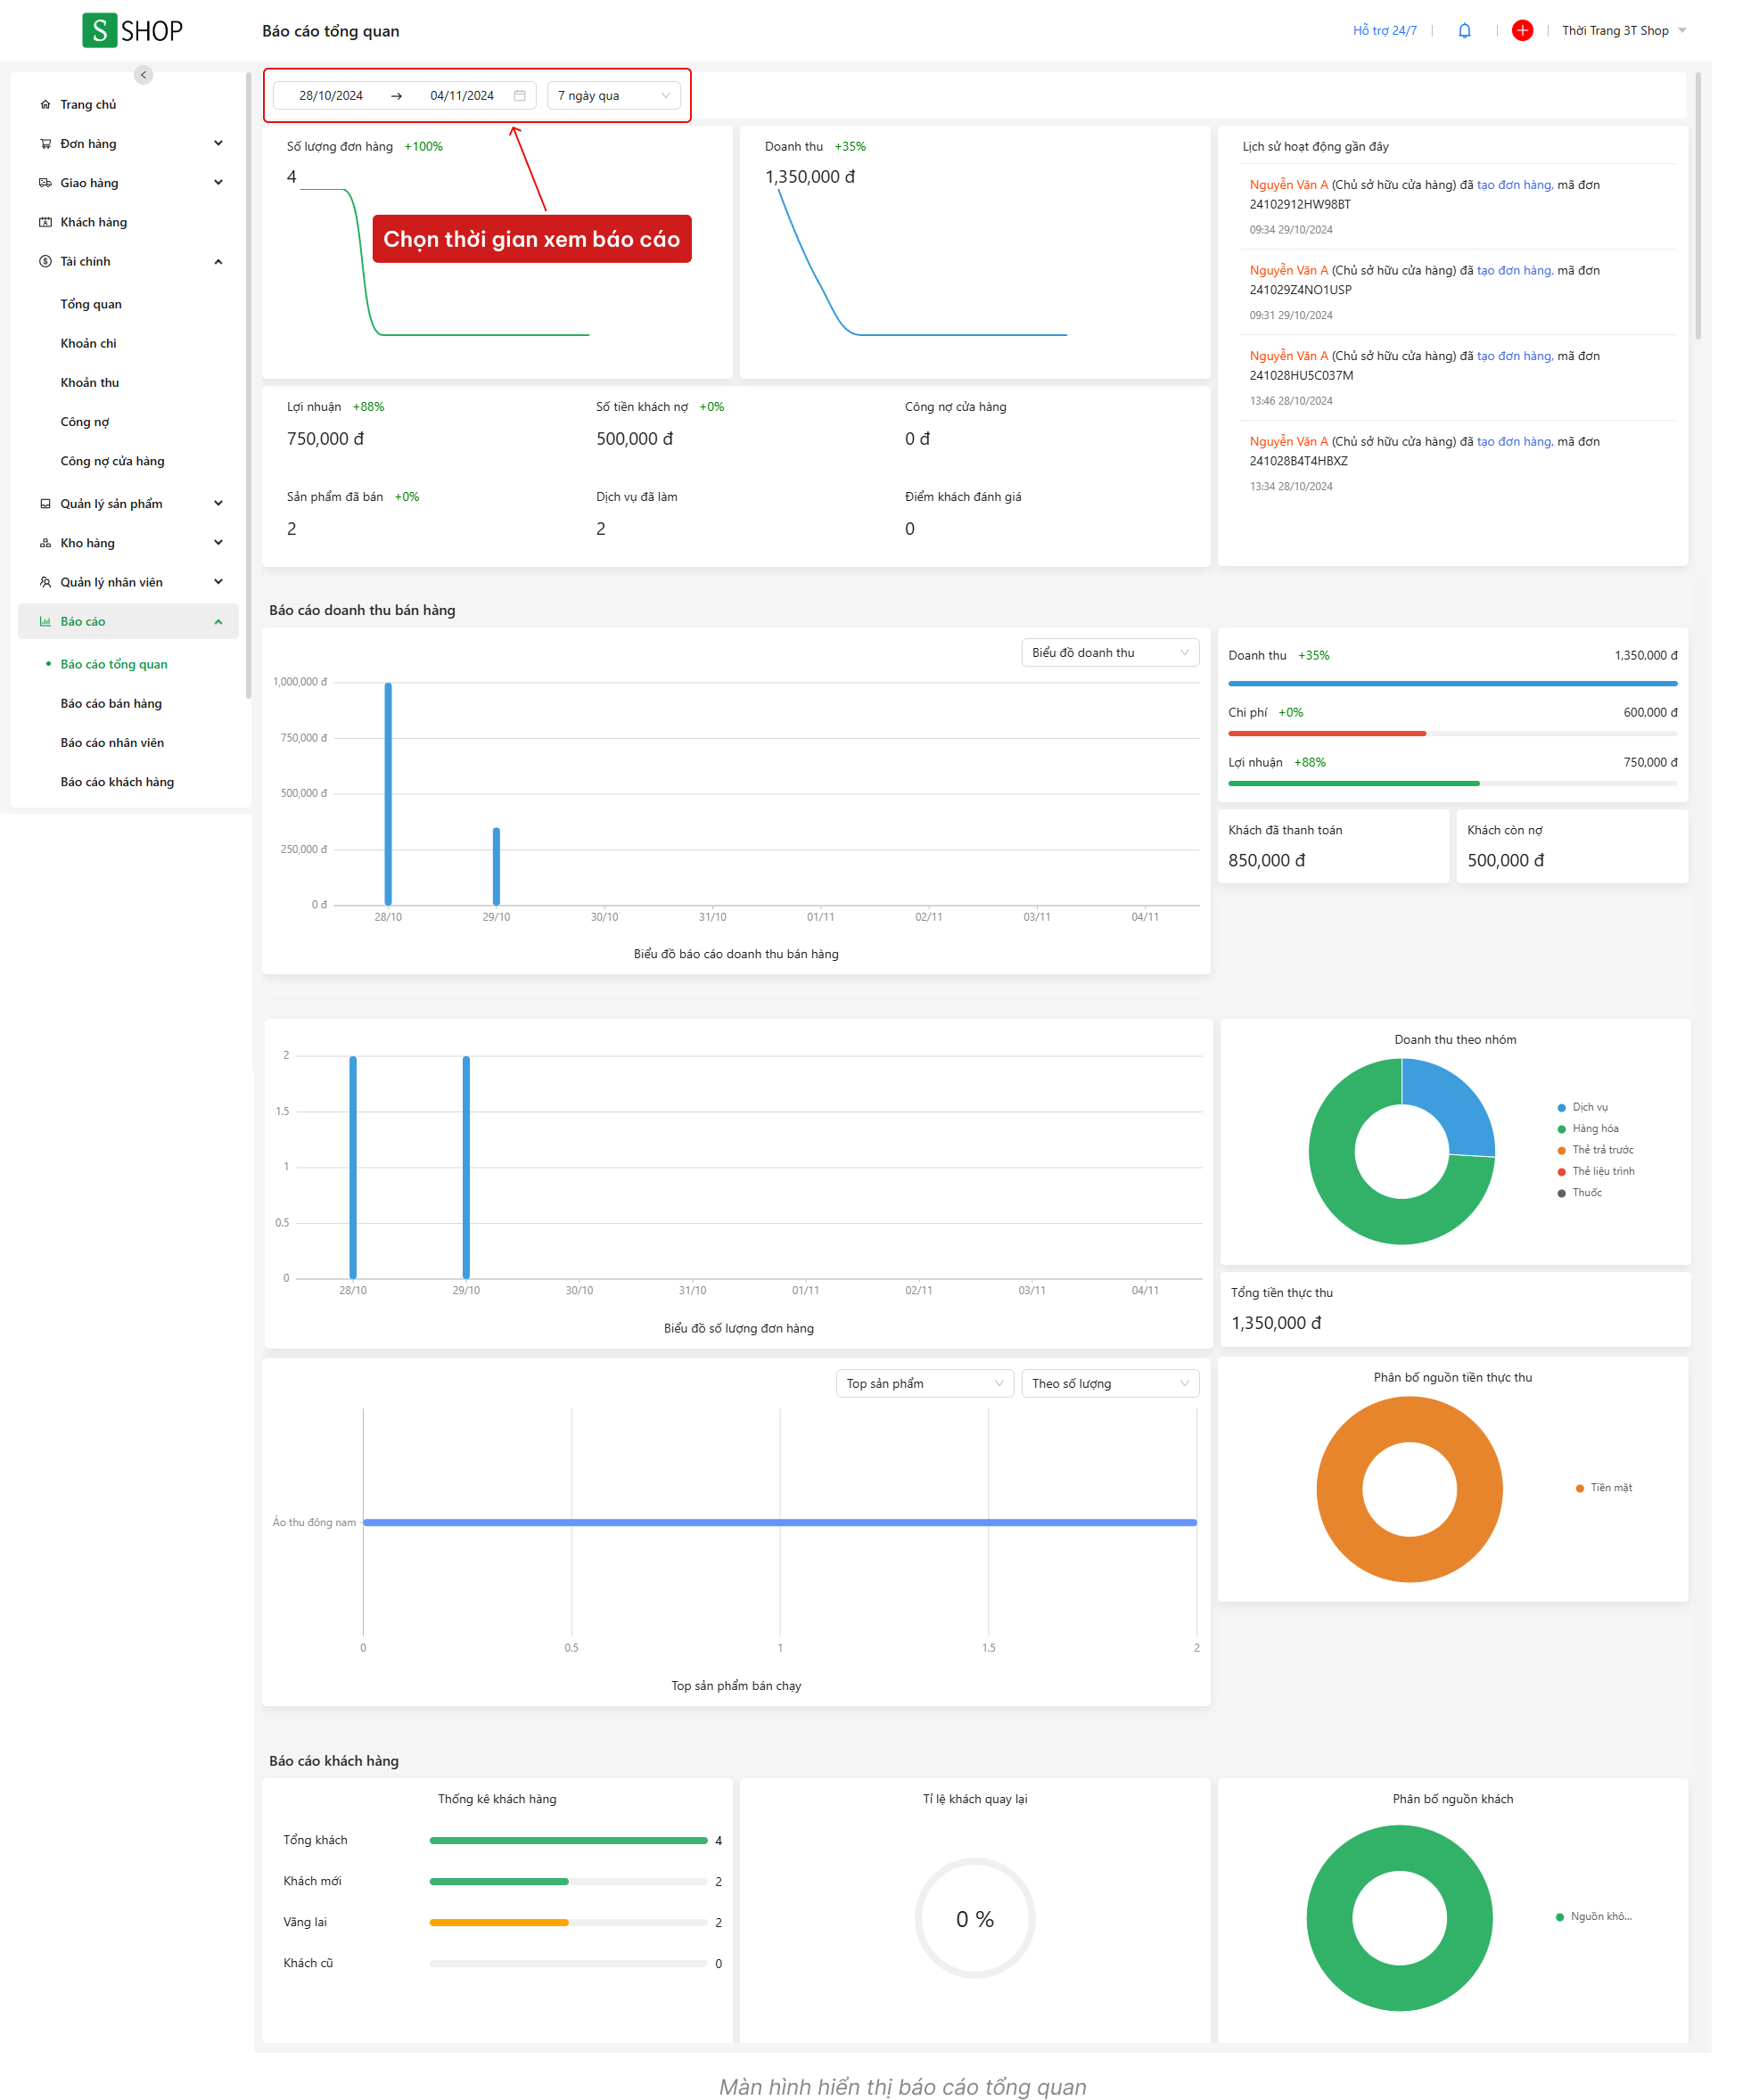Click the 29/10 revenue bar
The width and height of the screenshot is (1759, 2100).
click(496, 866)
